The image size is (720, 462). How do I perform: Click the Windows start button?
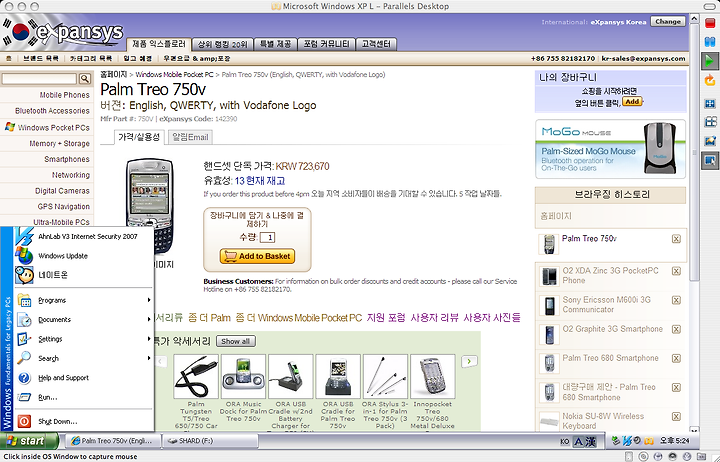coord(28,441)
